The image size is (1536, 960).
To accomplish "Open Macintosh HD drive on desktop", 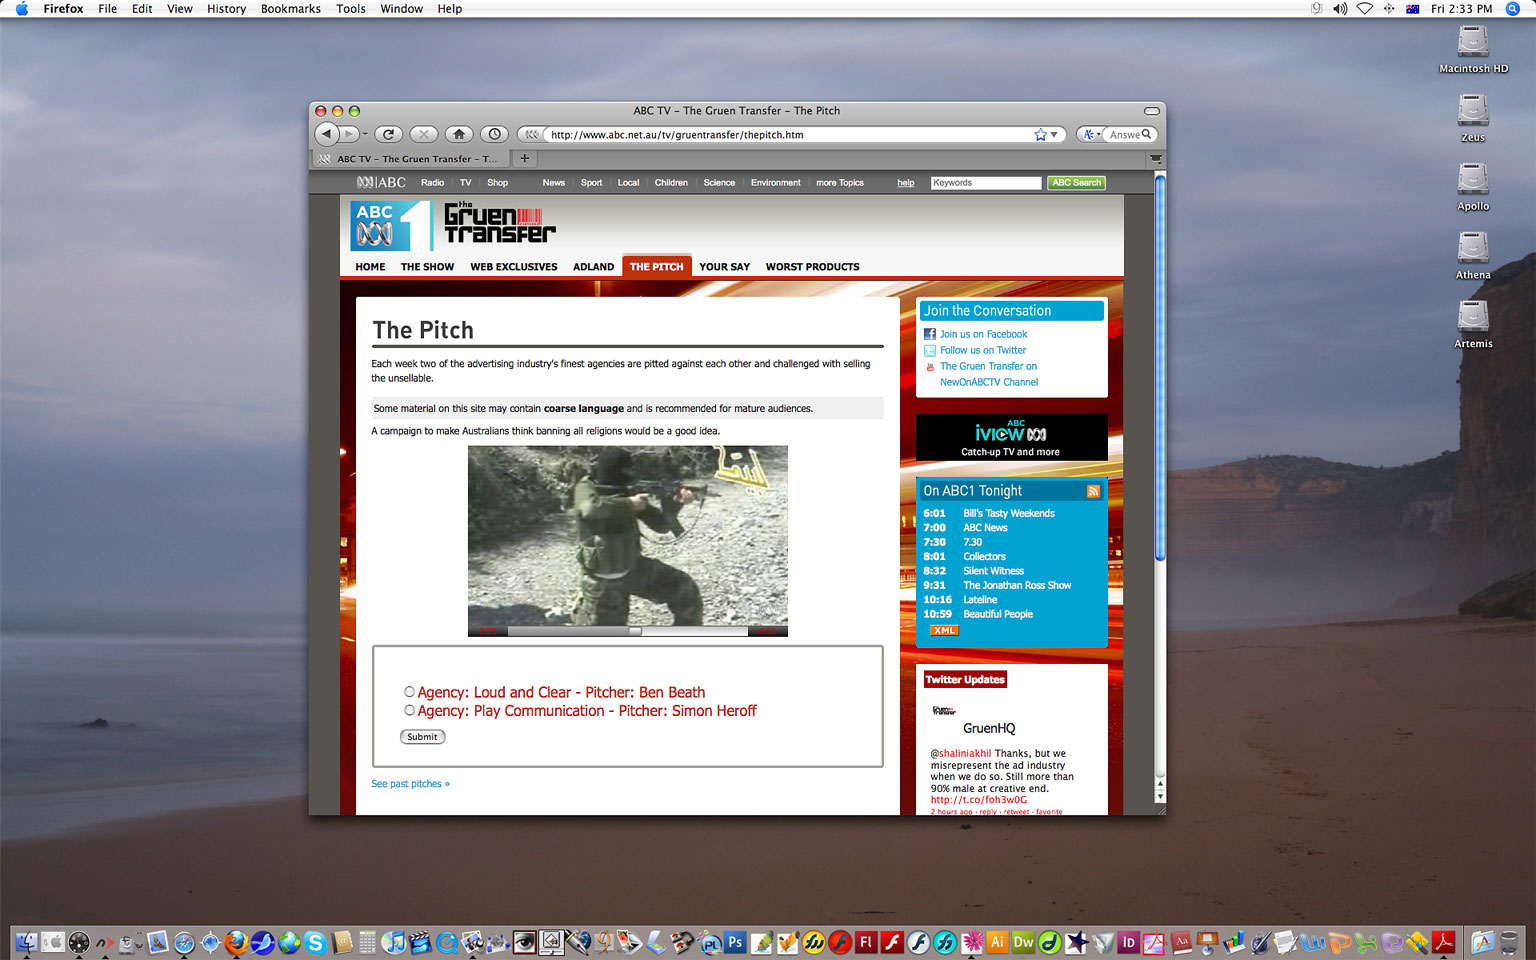I will pos(1473,49).
